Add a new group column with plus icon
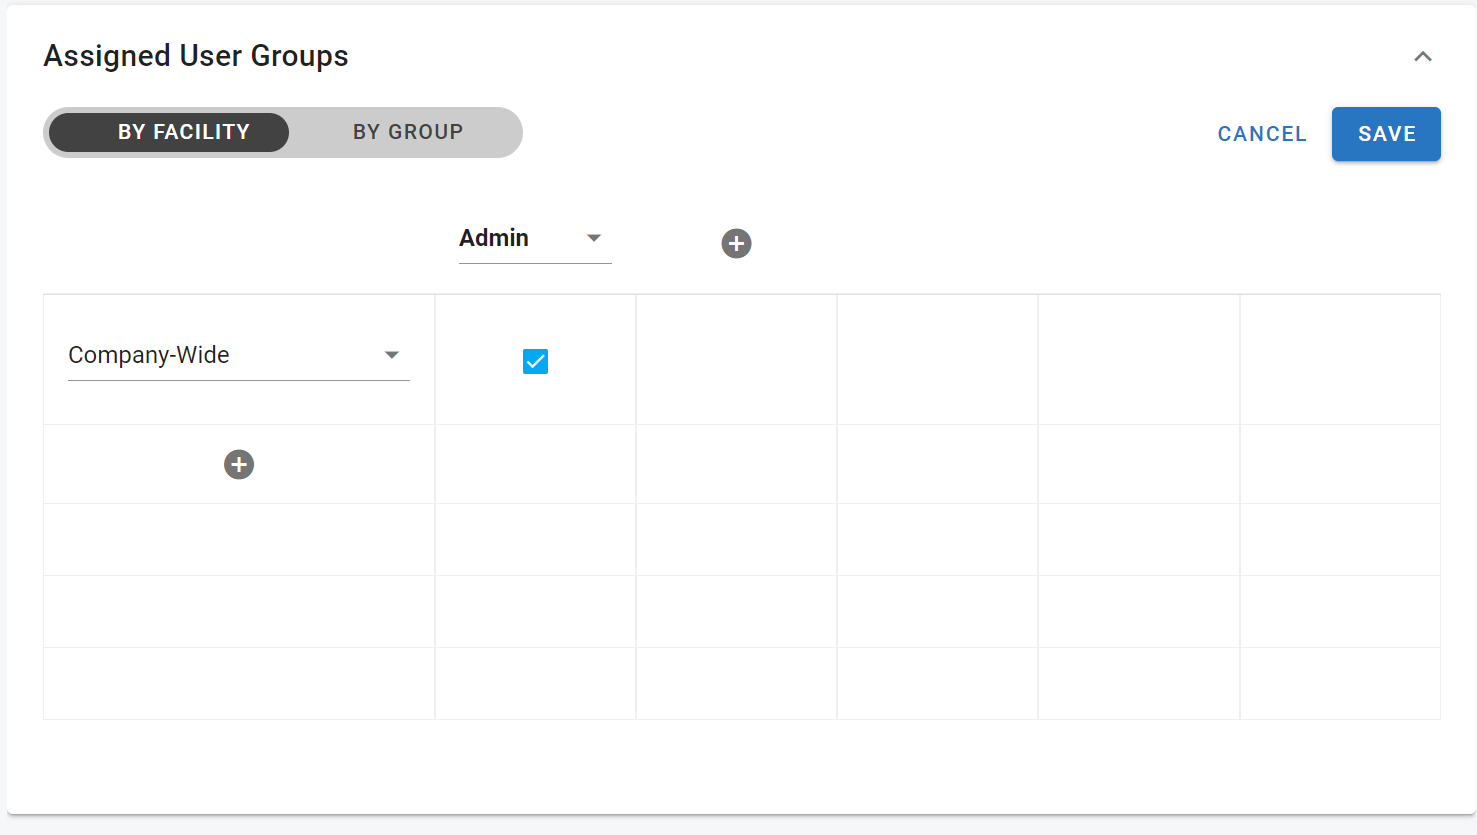Viewport: 1477px width, 835px height. (736, 243)
